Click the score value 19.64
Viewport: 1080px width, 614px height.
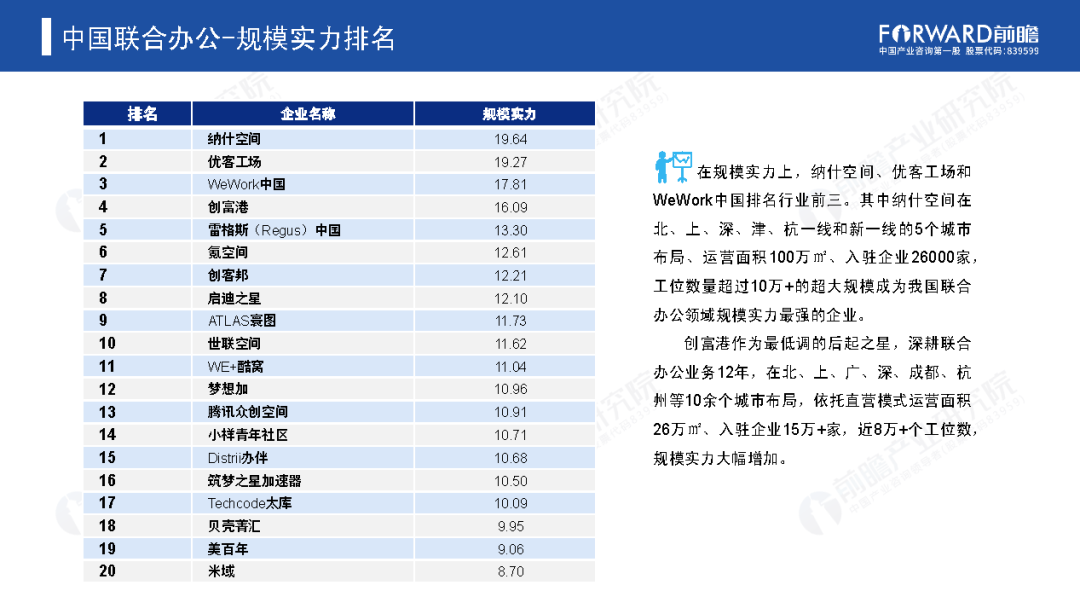point(510,139)
